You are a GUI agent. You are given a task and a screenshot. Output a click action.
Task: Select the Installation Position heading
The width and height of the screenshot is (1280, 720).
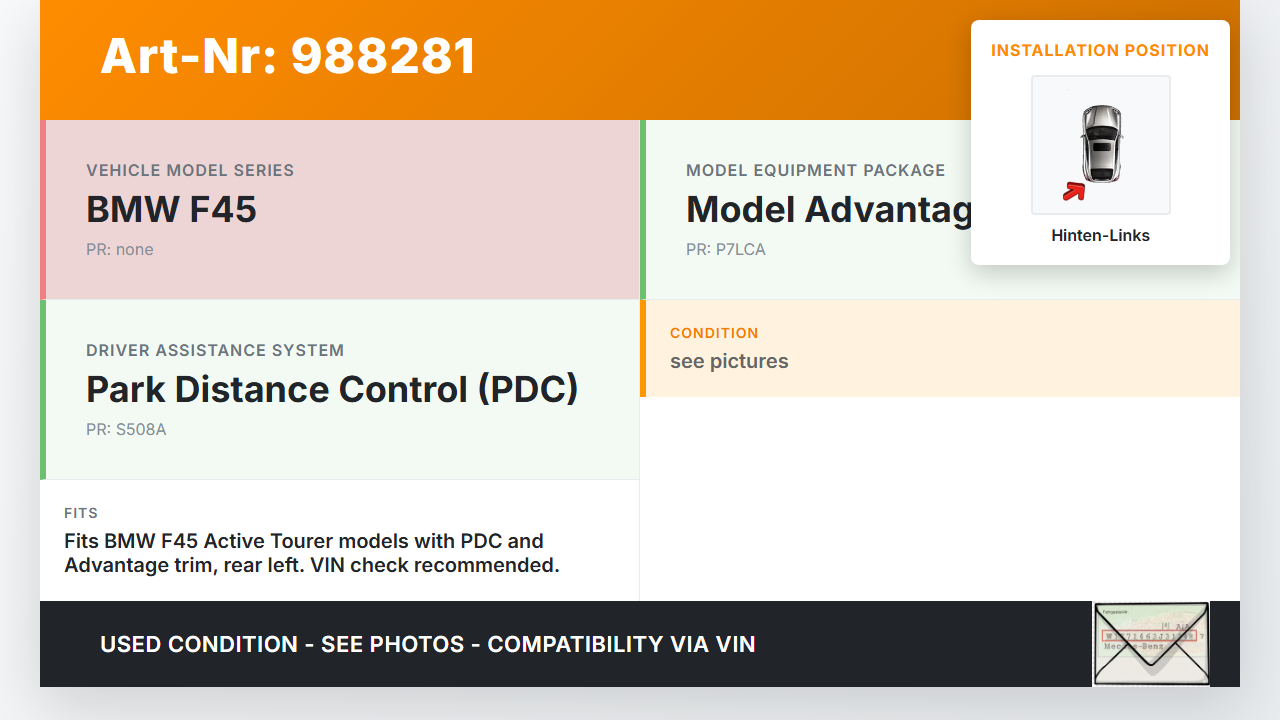1100,50
